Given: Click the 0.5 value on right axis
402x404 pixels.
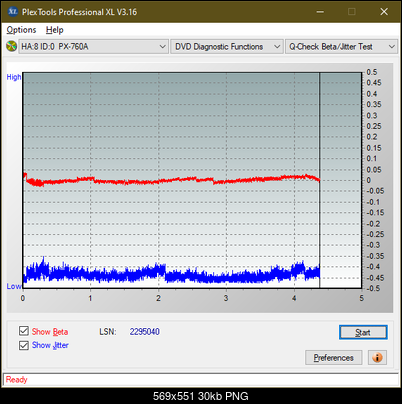Looking at the screenshot, I should pos(372,72).
